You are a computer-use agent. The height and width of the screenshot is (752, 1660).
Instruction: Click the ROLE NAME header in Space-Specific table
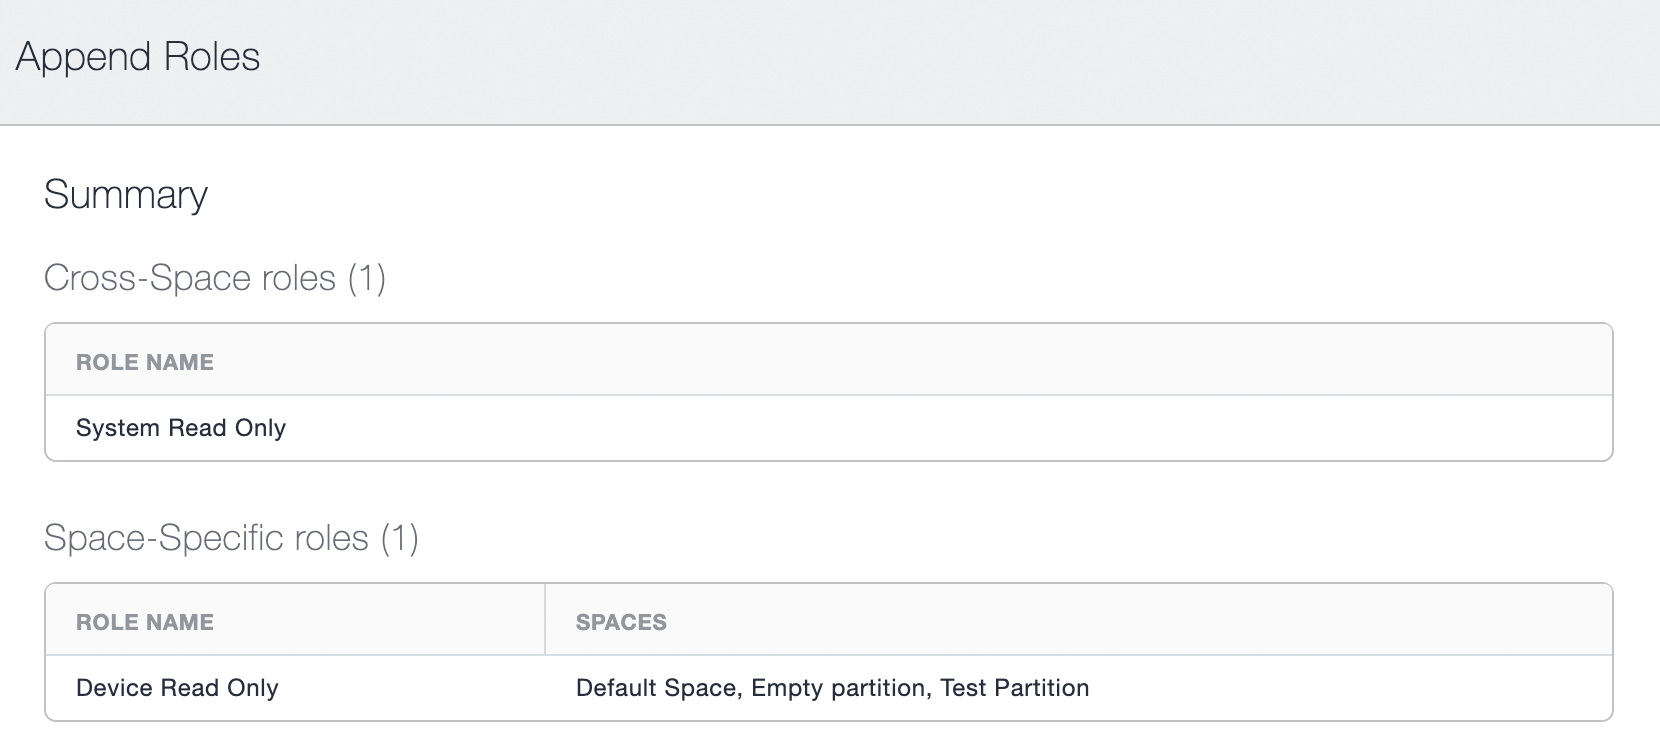pos(145,621)
